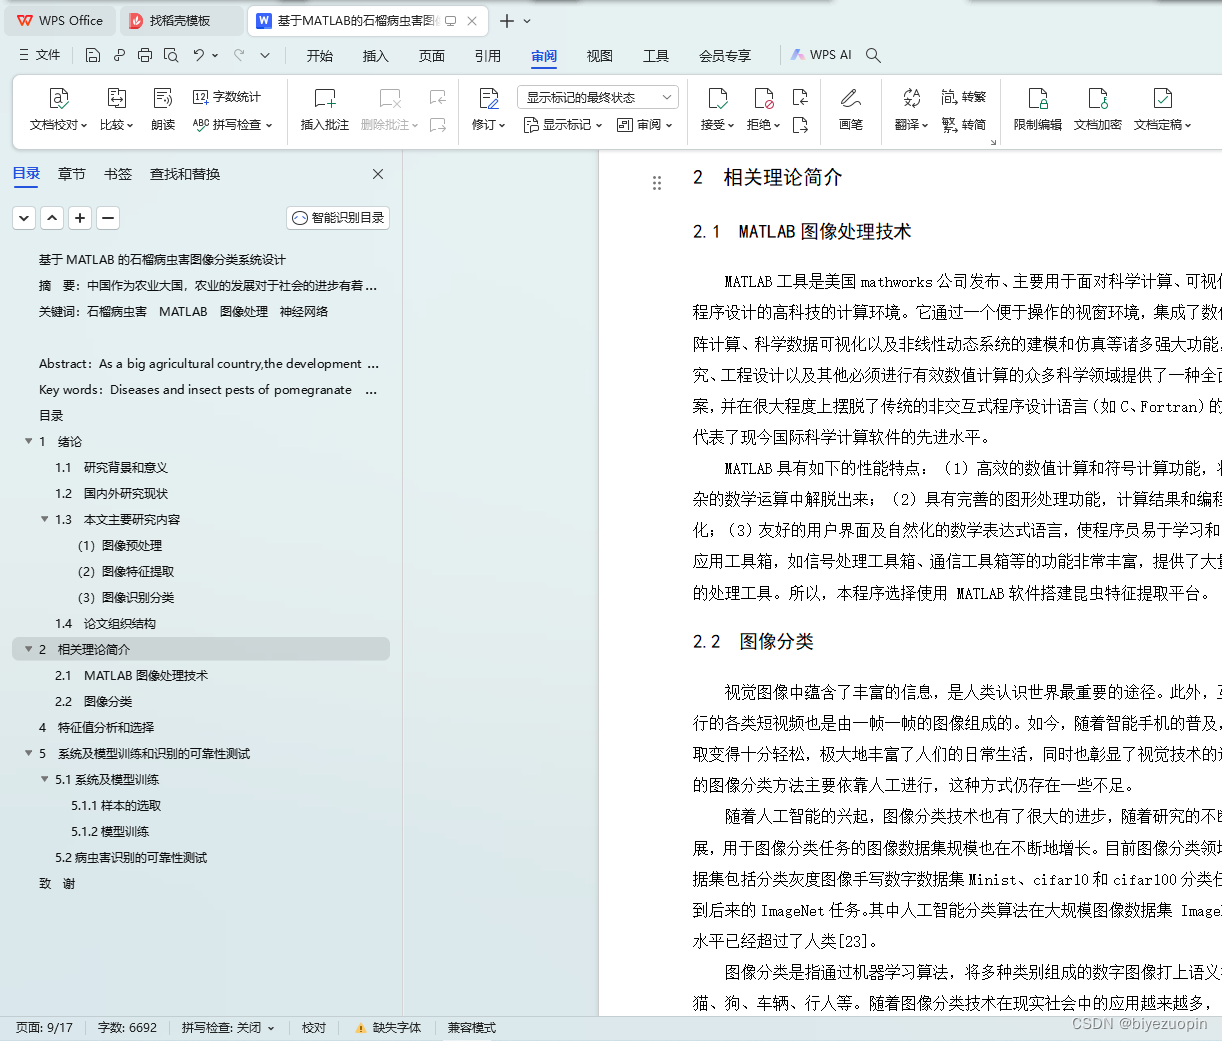Convert text with 转简 button
The height and width of the screenshot is (1041, 1222).
964,125
